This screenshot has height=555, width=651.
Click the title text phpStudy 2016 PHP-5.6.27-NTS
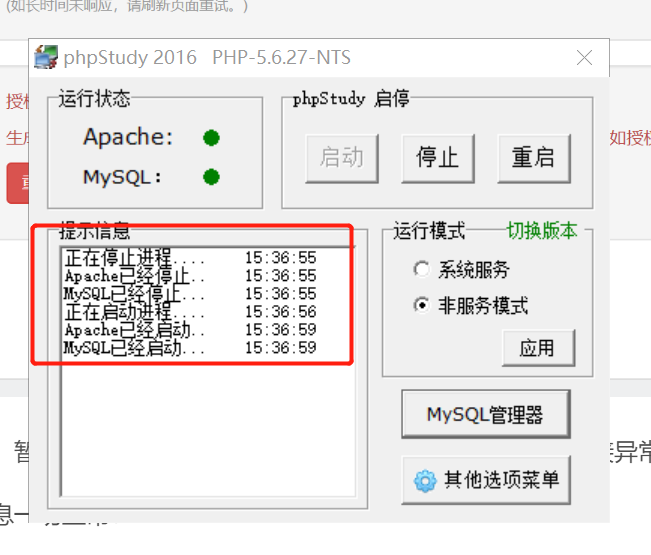(207, 57)
